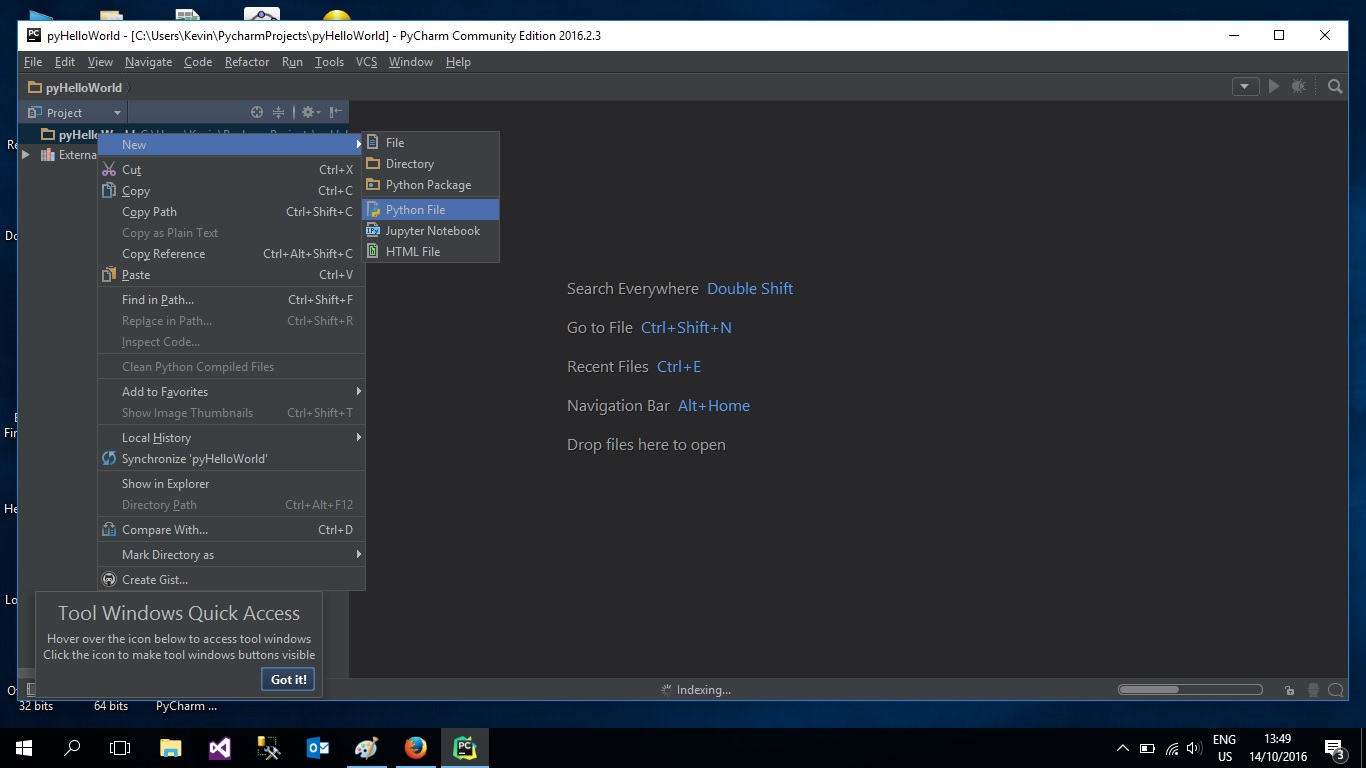Open the run configurations dropdown
Viewport: 1366px width, 768px height.
coord(1244,86)
